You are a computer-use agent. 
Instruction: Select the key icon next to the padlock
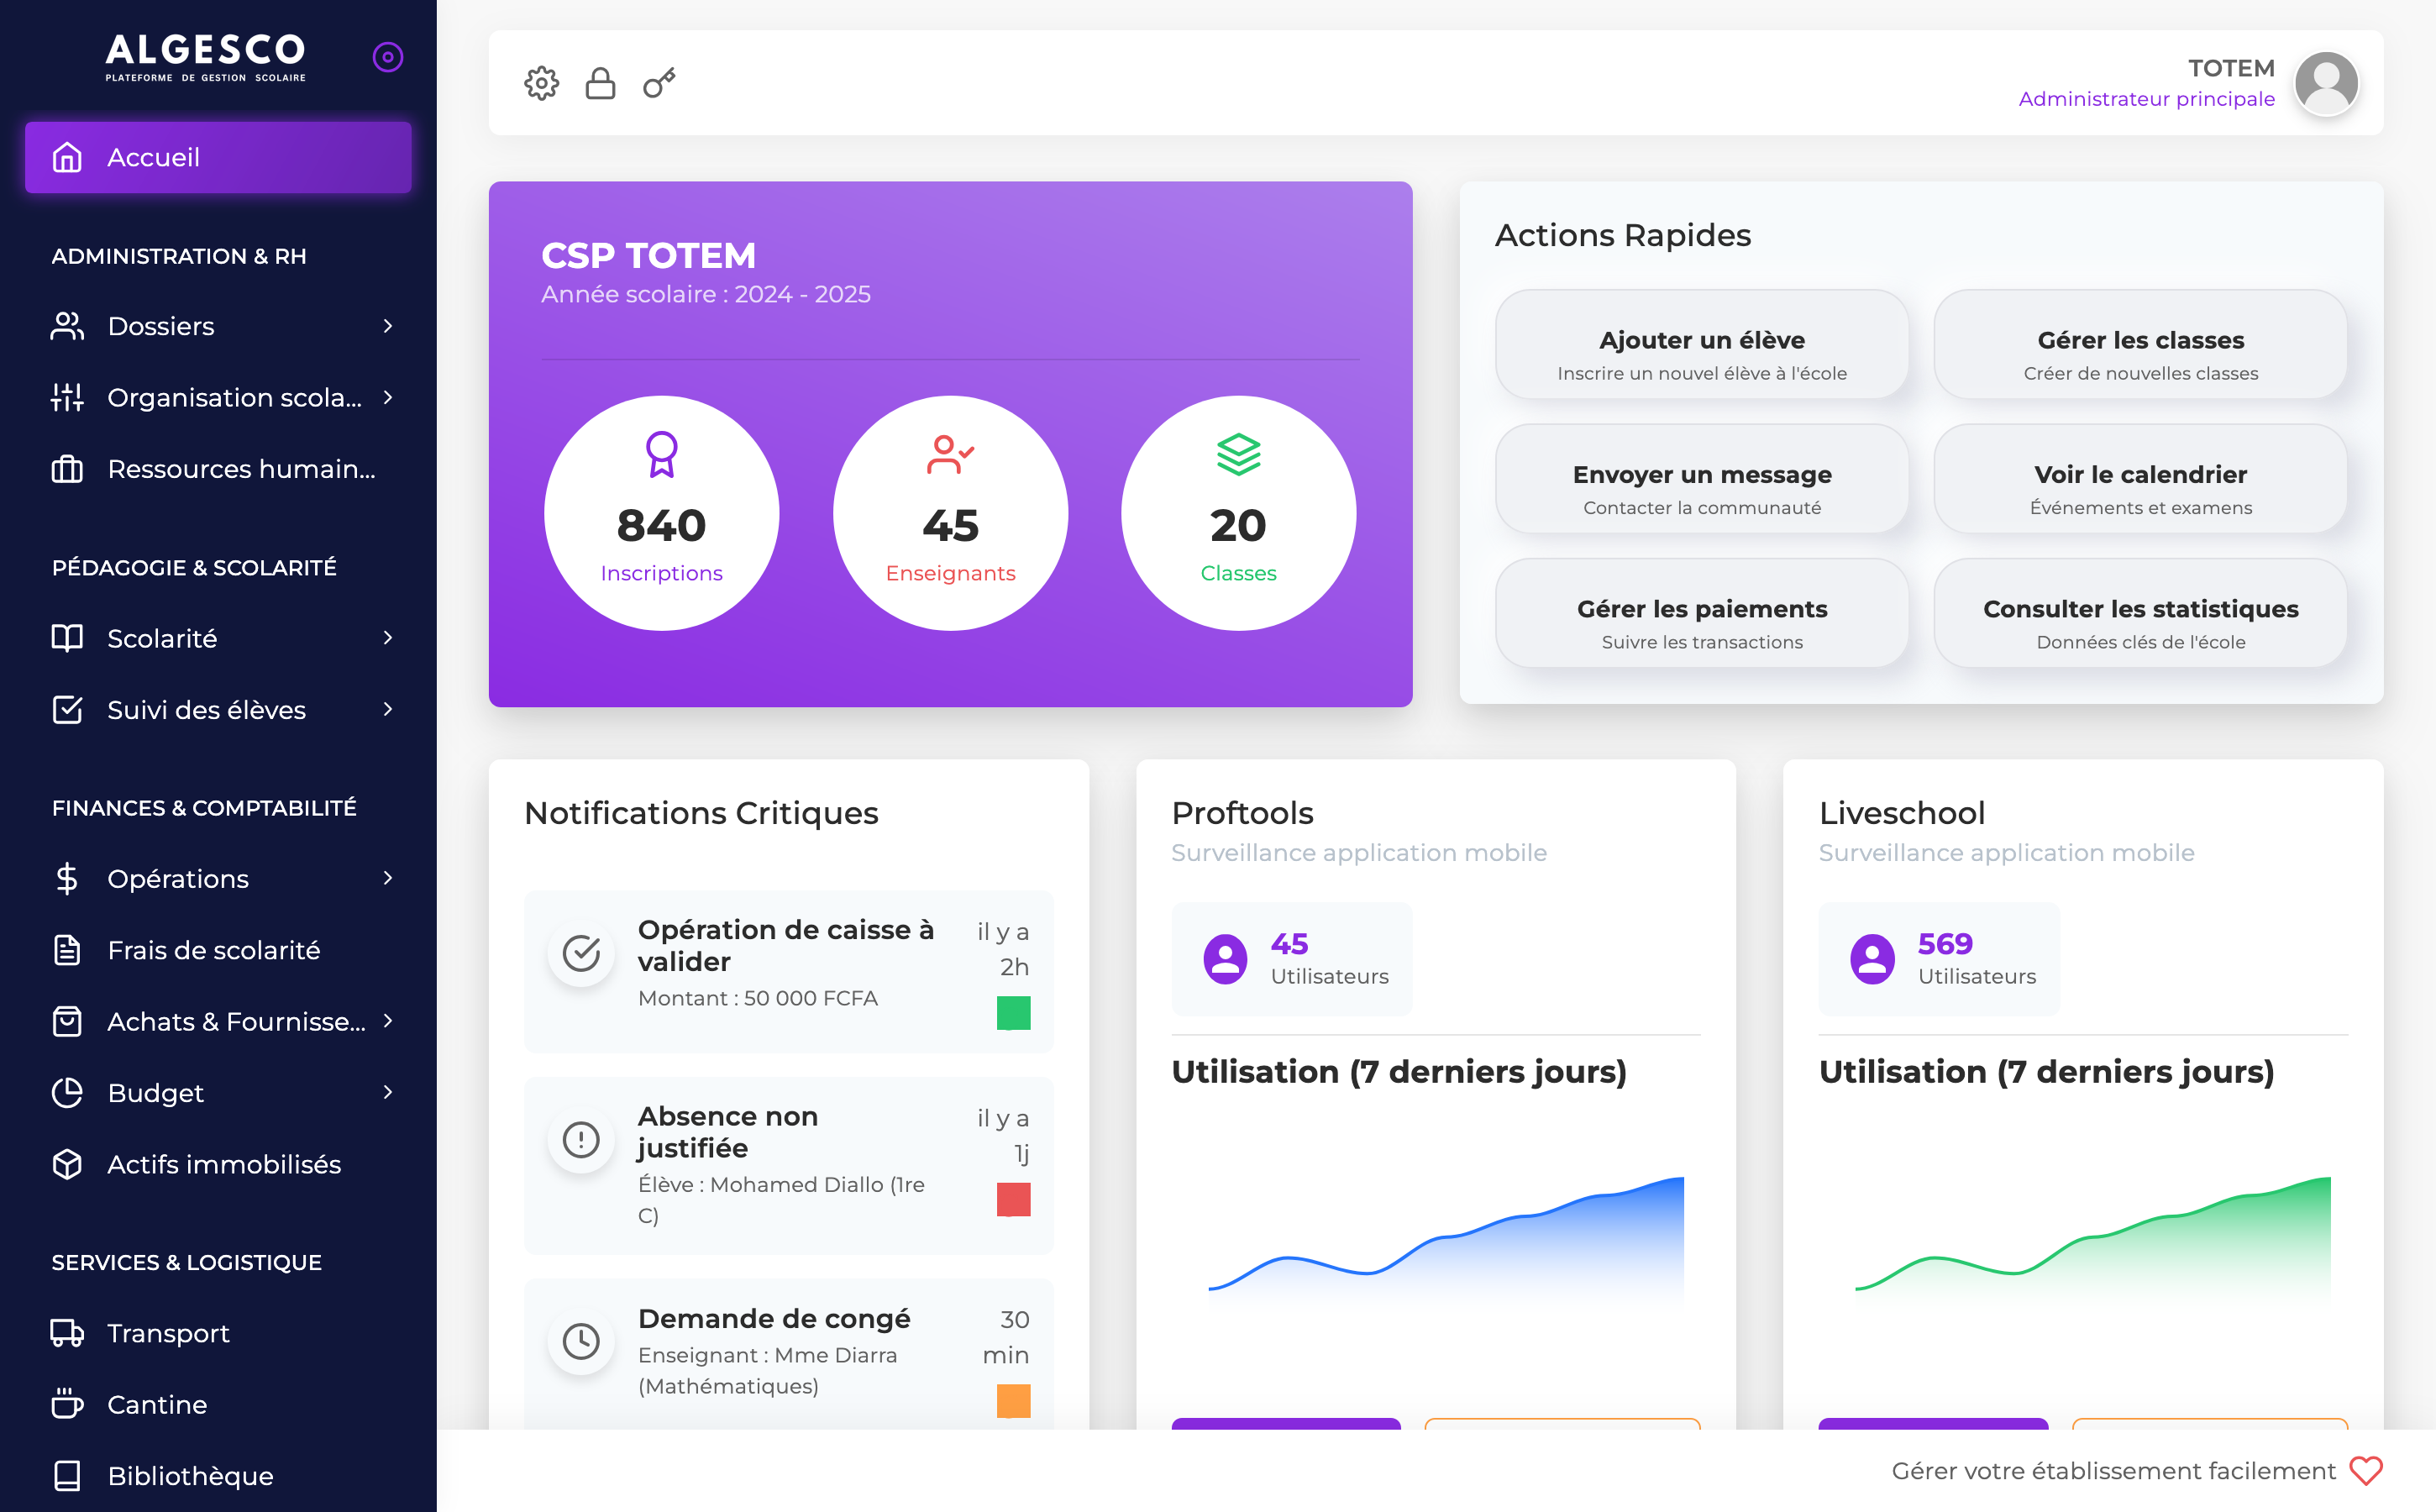pyautogui.click(x=658, y=83)
